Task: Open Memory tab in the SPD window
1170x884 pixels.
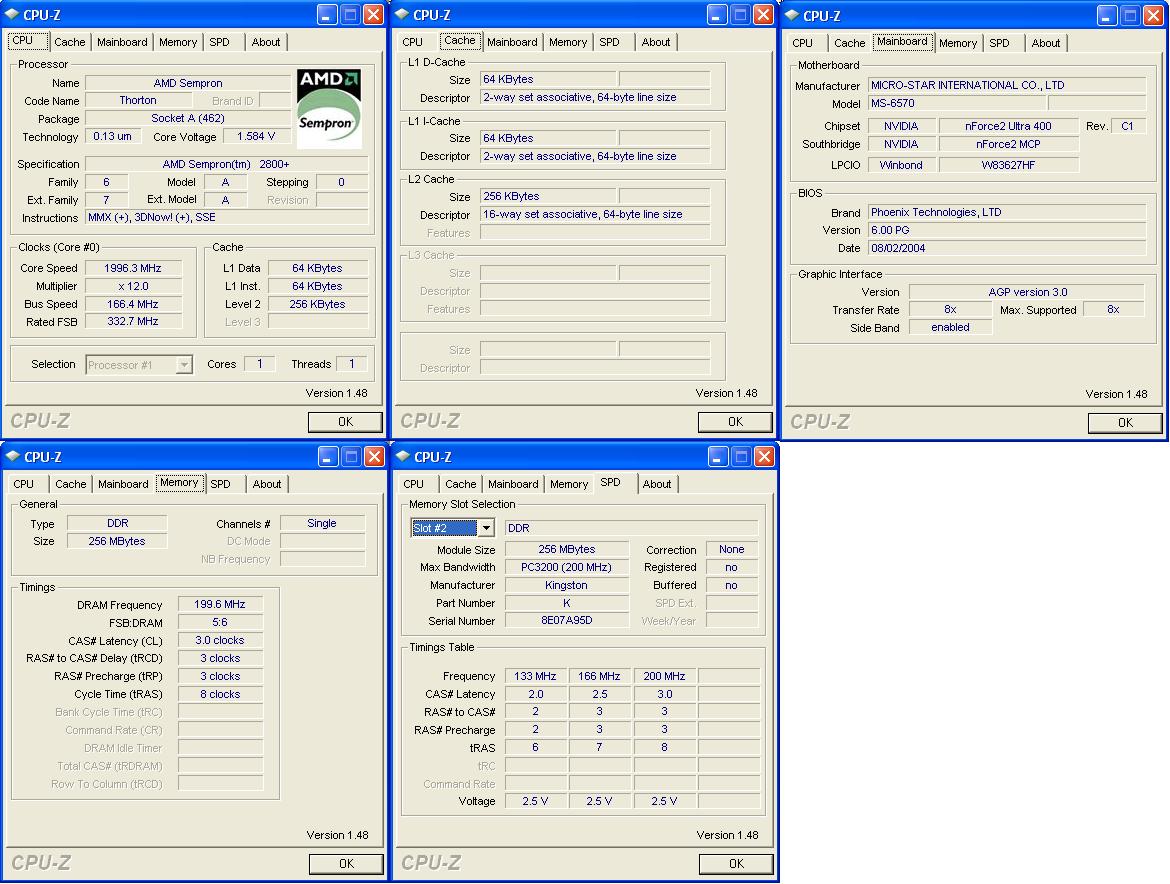Action: (x=569, y=484)
